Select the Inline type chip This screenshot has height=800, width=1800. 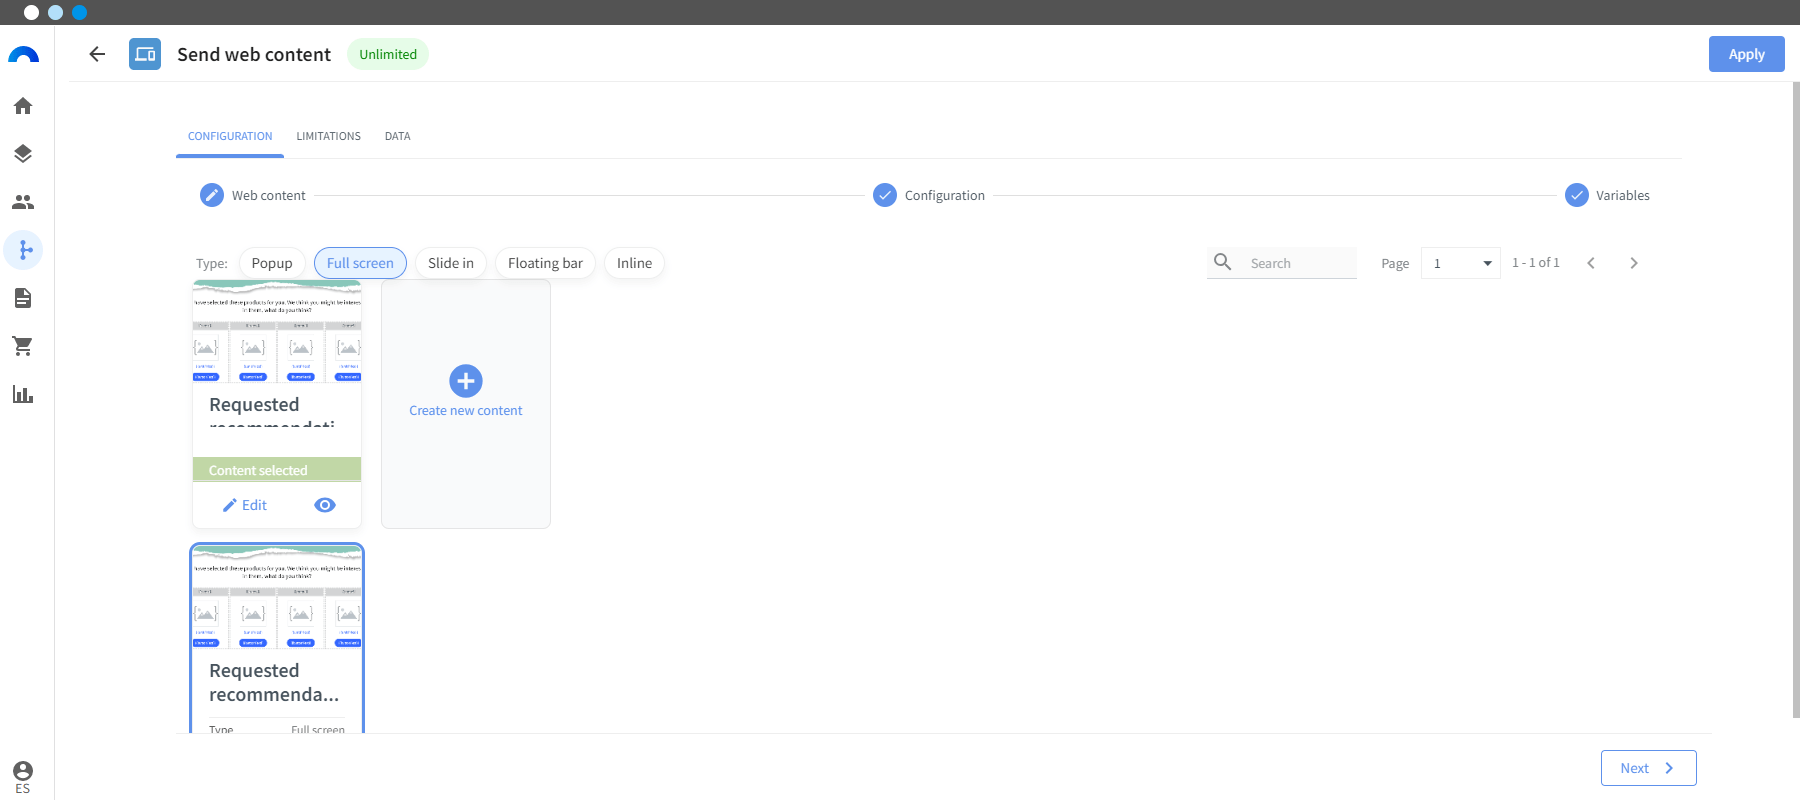point(634,263)
